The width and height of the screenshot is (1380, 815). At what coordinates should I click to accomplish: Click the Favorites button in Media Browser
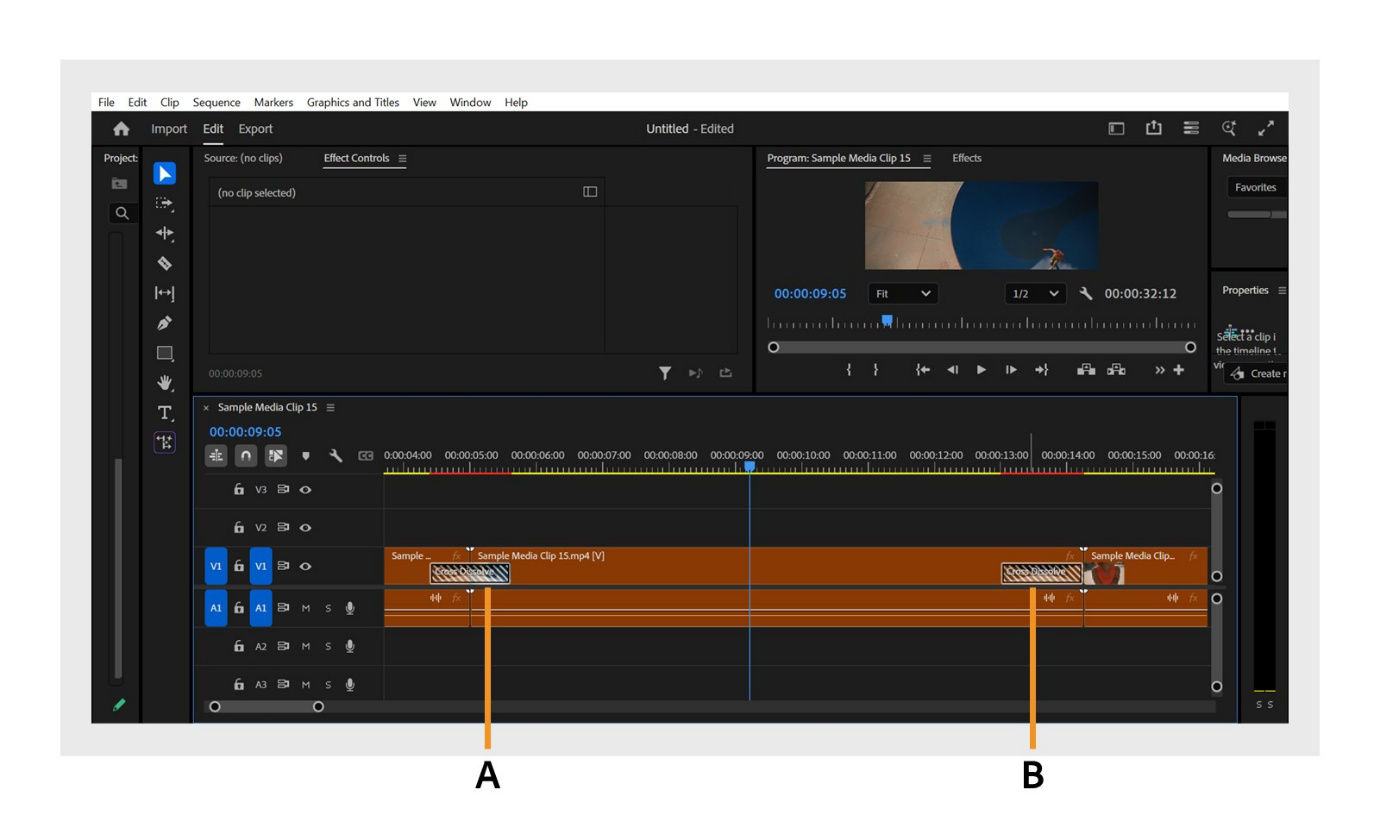click(x=1254, y=187)
